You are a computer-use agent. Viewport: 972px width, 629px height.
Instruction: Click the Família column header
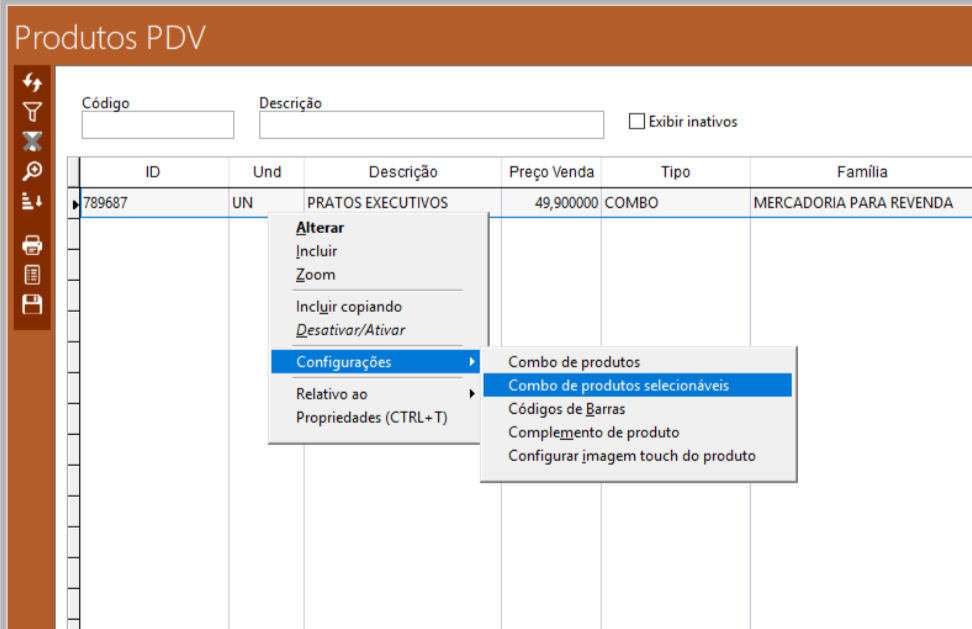861,172
